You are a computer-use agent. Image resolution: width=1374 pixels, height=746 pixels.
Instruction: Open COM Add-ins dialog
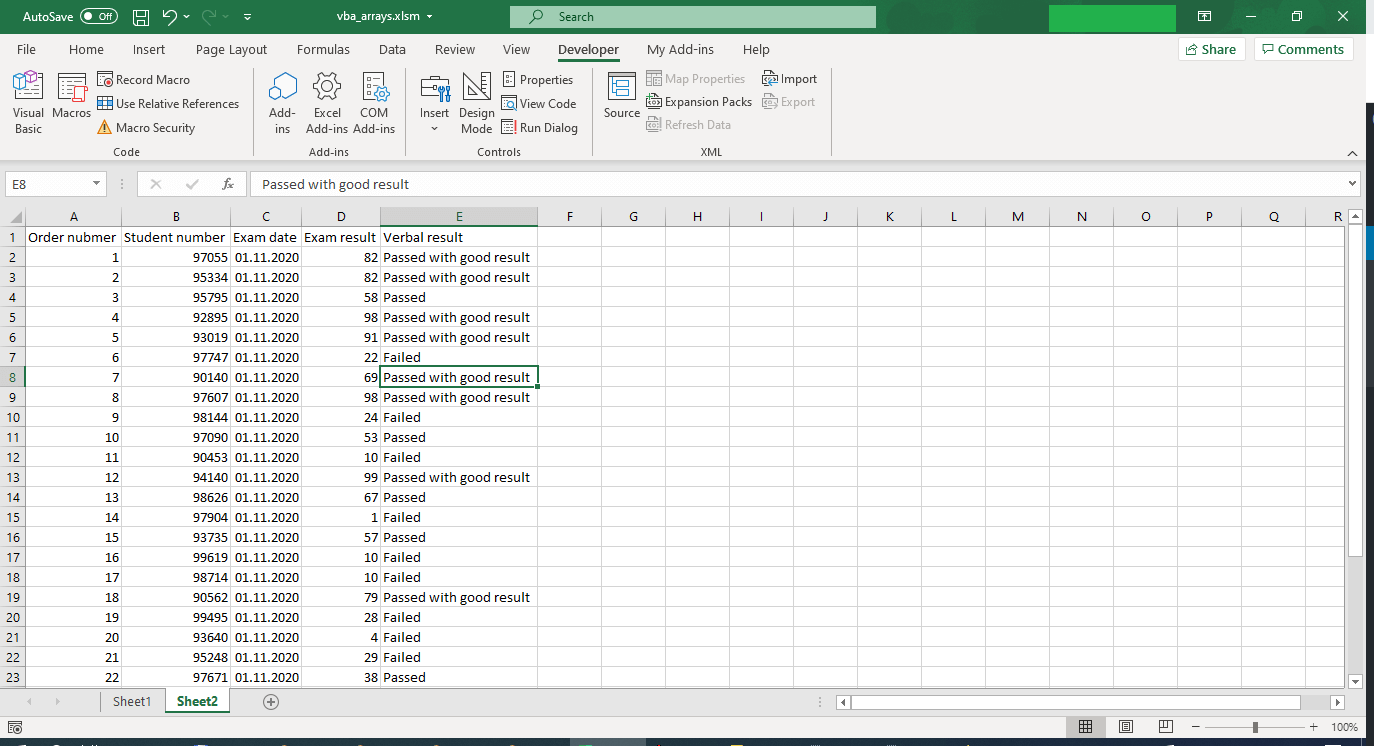click(x=374, y=102)
